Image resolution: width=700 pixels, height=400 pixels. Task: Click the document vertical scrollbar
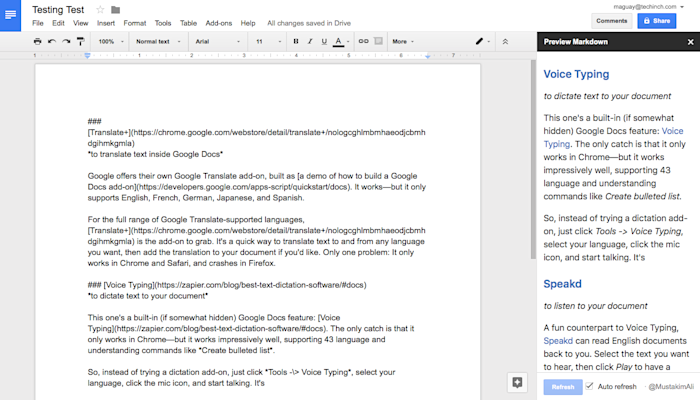point(533,158)
